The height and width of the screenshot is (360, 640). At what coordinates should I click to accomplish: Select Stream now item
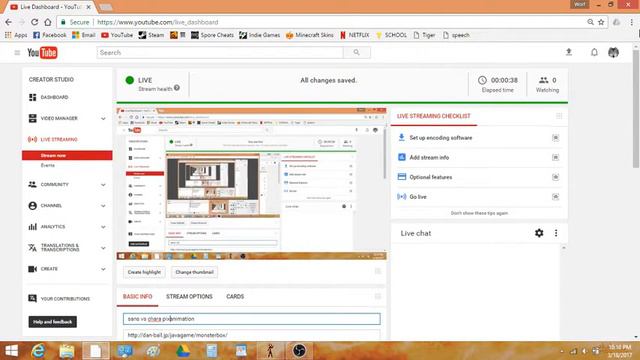(x=67, y=156)
